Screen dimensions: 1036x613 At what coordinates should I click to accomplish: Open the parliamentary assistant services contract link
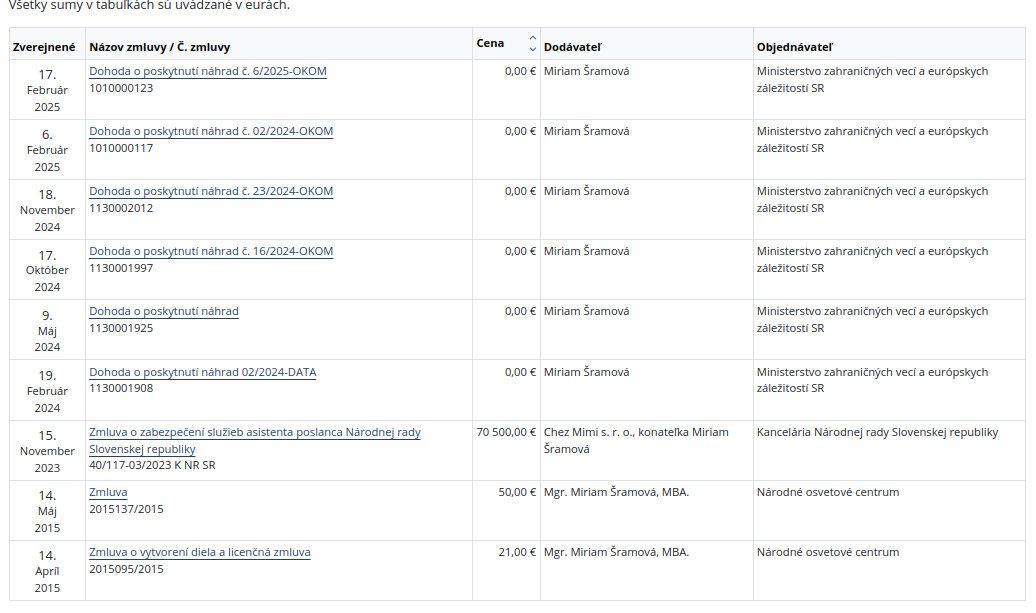[x=254, y=433]
